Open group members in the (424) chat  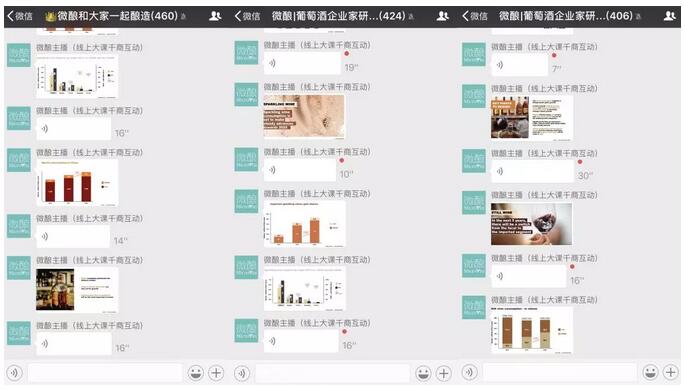pos(443,17)
